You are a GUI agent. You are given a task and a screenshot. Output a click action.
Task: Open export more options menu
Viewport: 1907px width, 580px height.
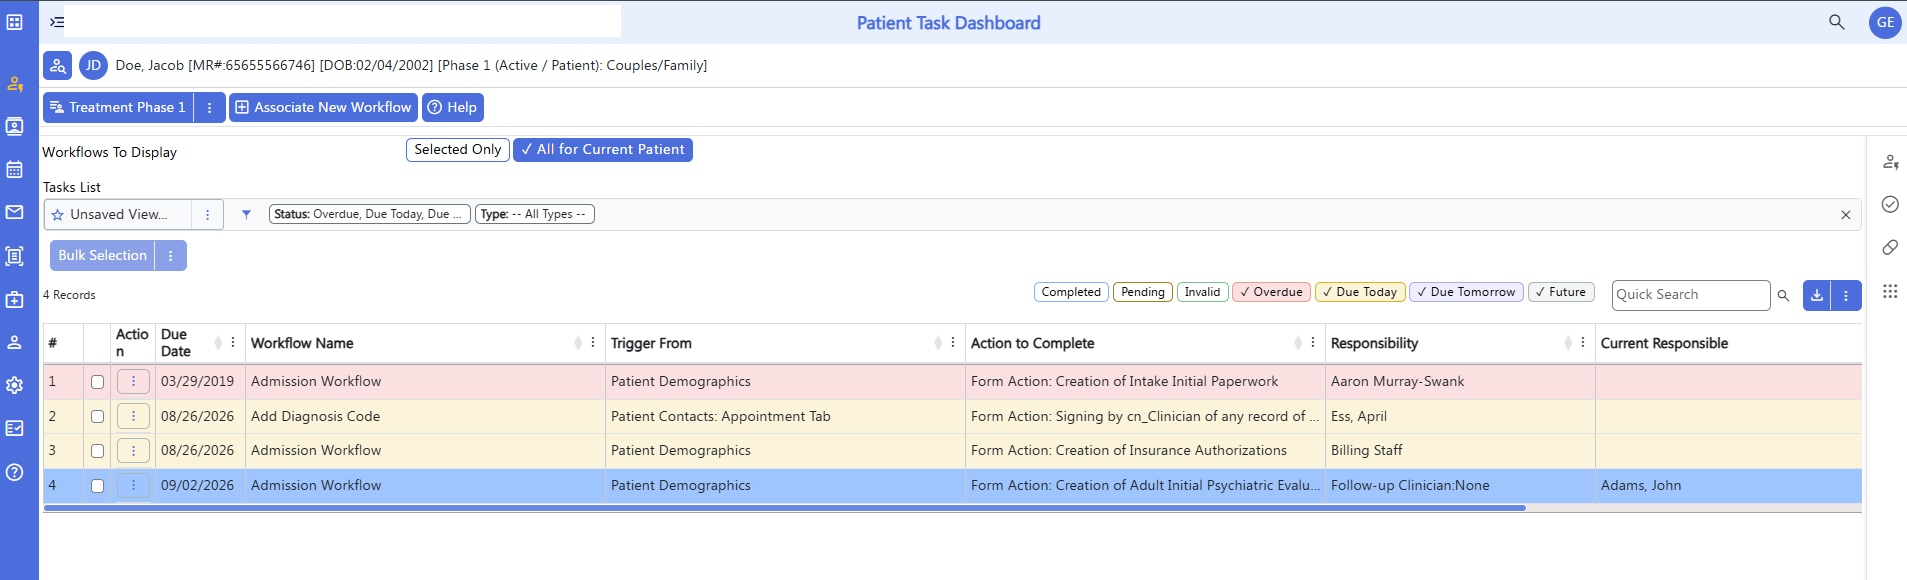pyautogui.click(x=1846, y=295)
